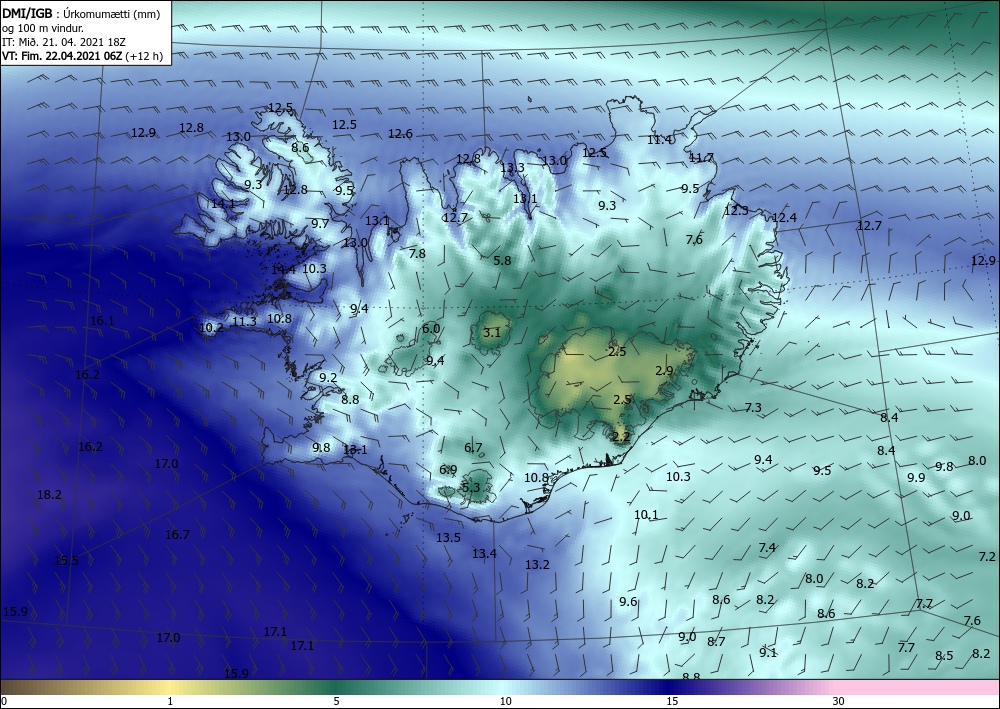Image resolution: width=1000 pixels, height=709 pixels.
Task: Click the 12.6 value on the map
Action: click(x=401, y=134)
